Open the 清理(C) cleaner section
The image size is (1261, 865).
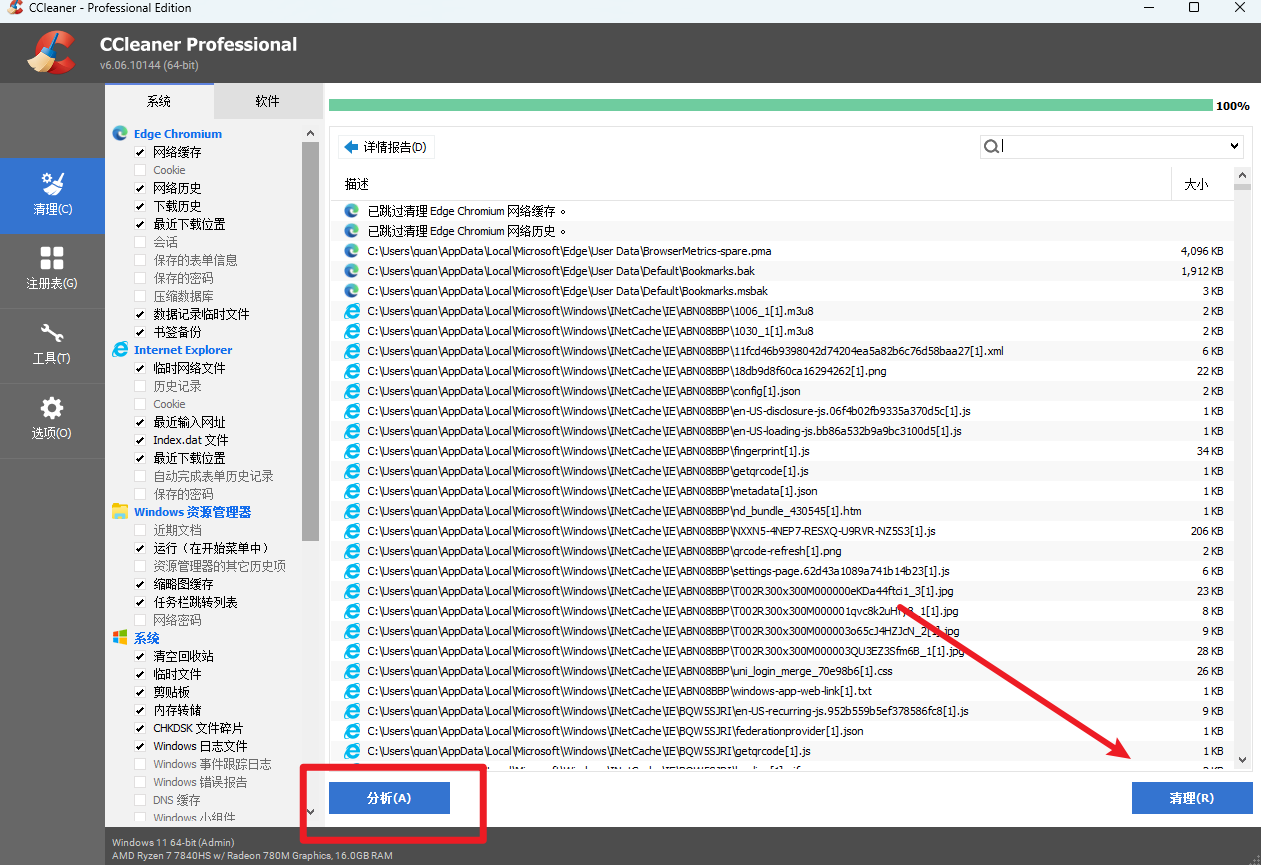pyautogui.click(x=52, y=196)
